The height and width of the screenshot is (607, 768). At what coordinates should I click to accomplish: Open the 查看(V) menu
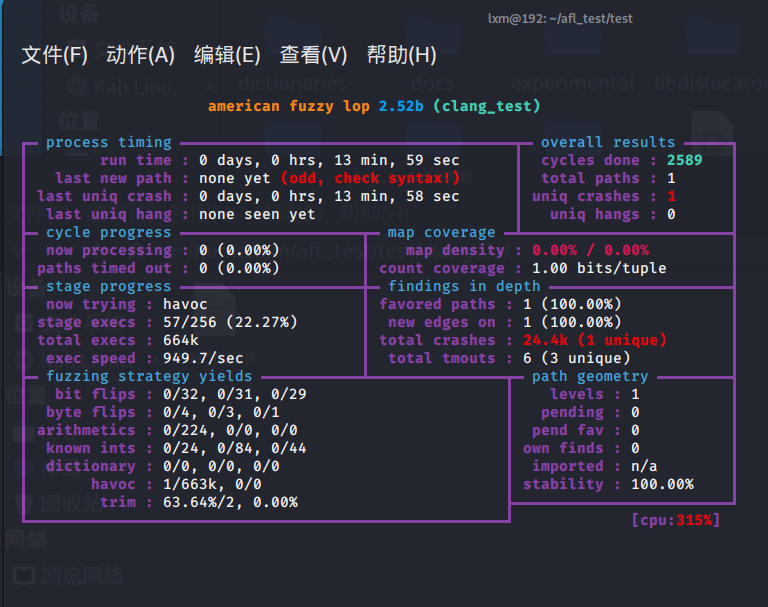click(x=313, y=55)
